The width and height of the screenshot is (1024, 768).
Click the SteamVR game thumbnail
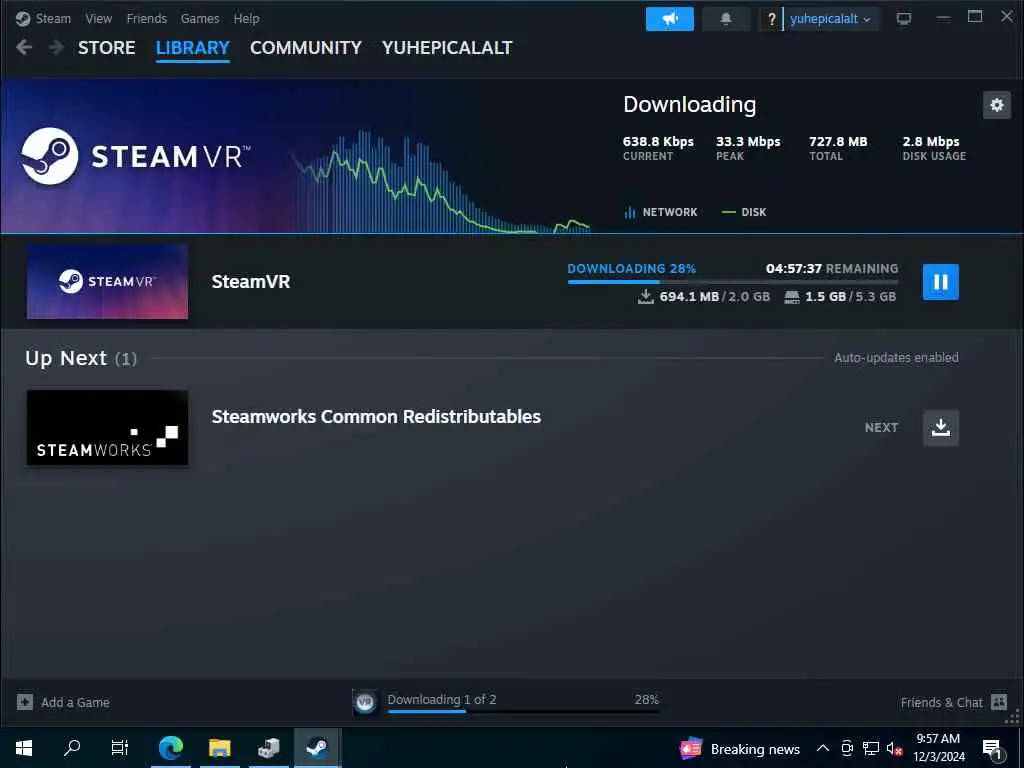pyautogui.click(x=107, y=281)
